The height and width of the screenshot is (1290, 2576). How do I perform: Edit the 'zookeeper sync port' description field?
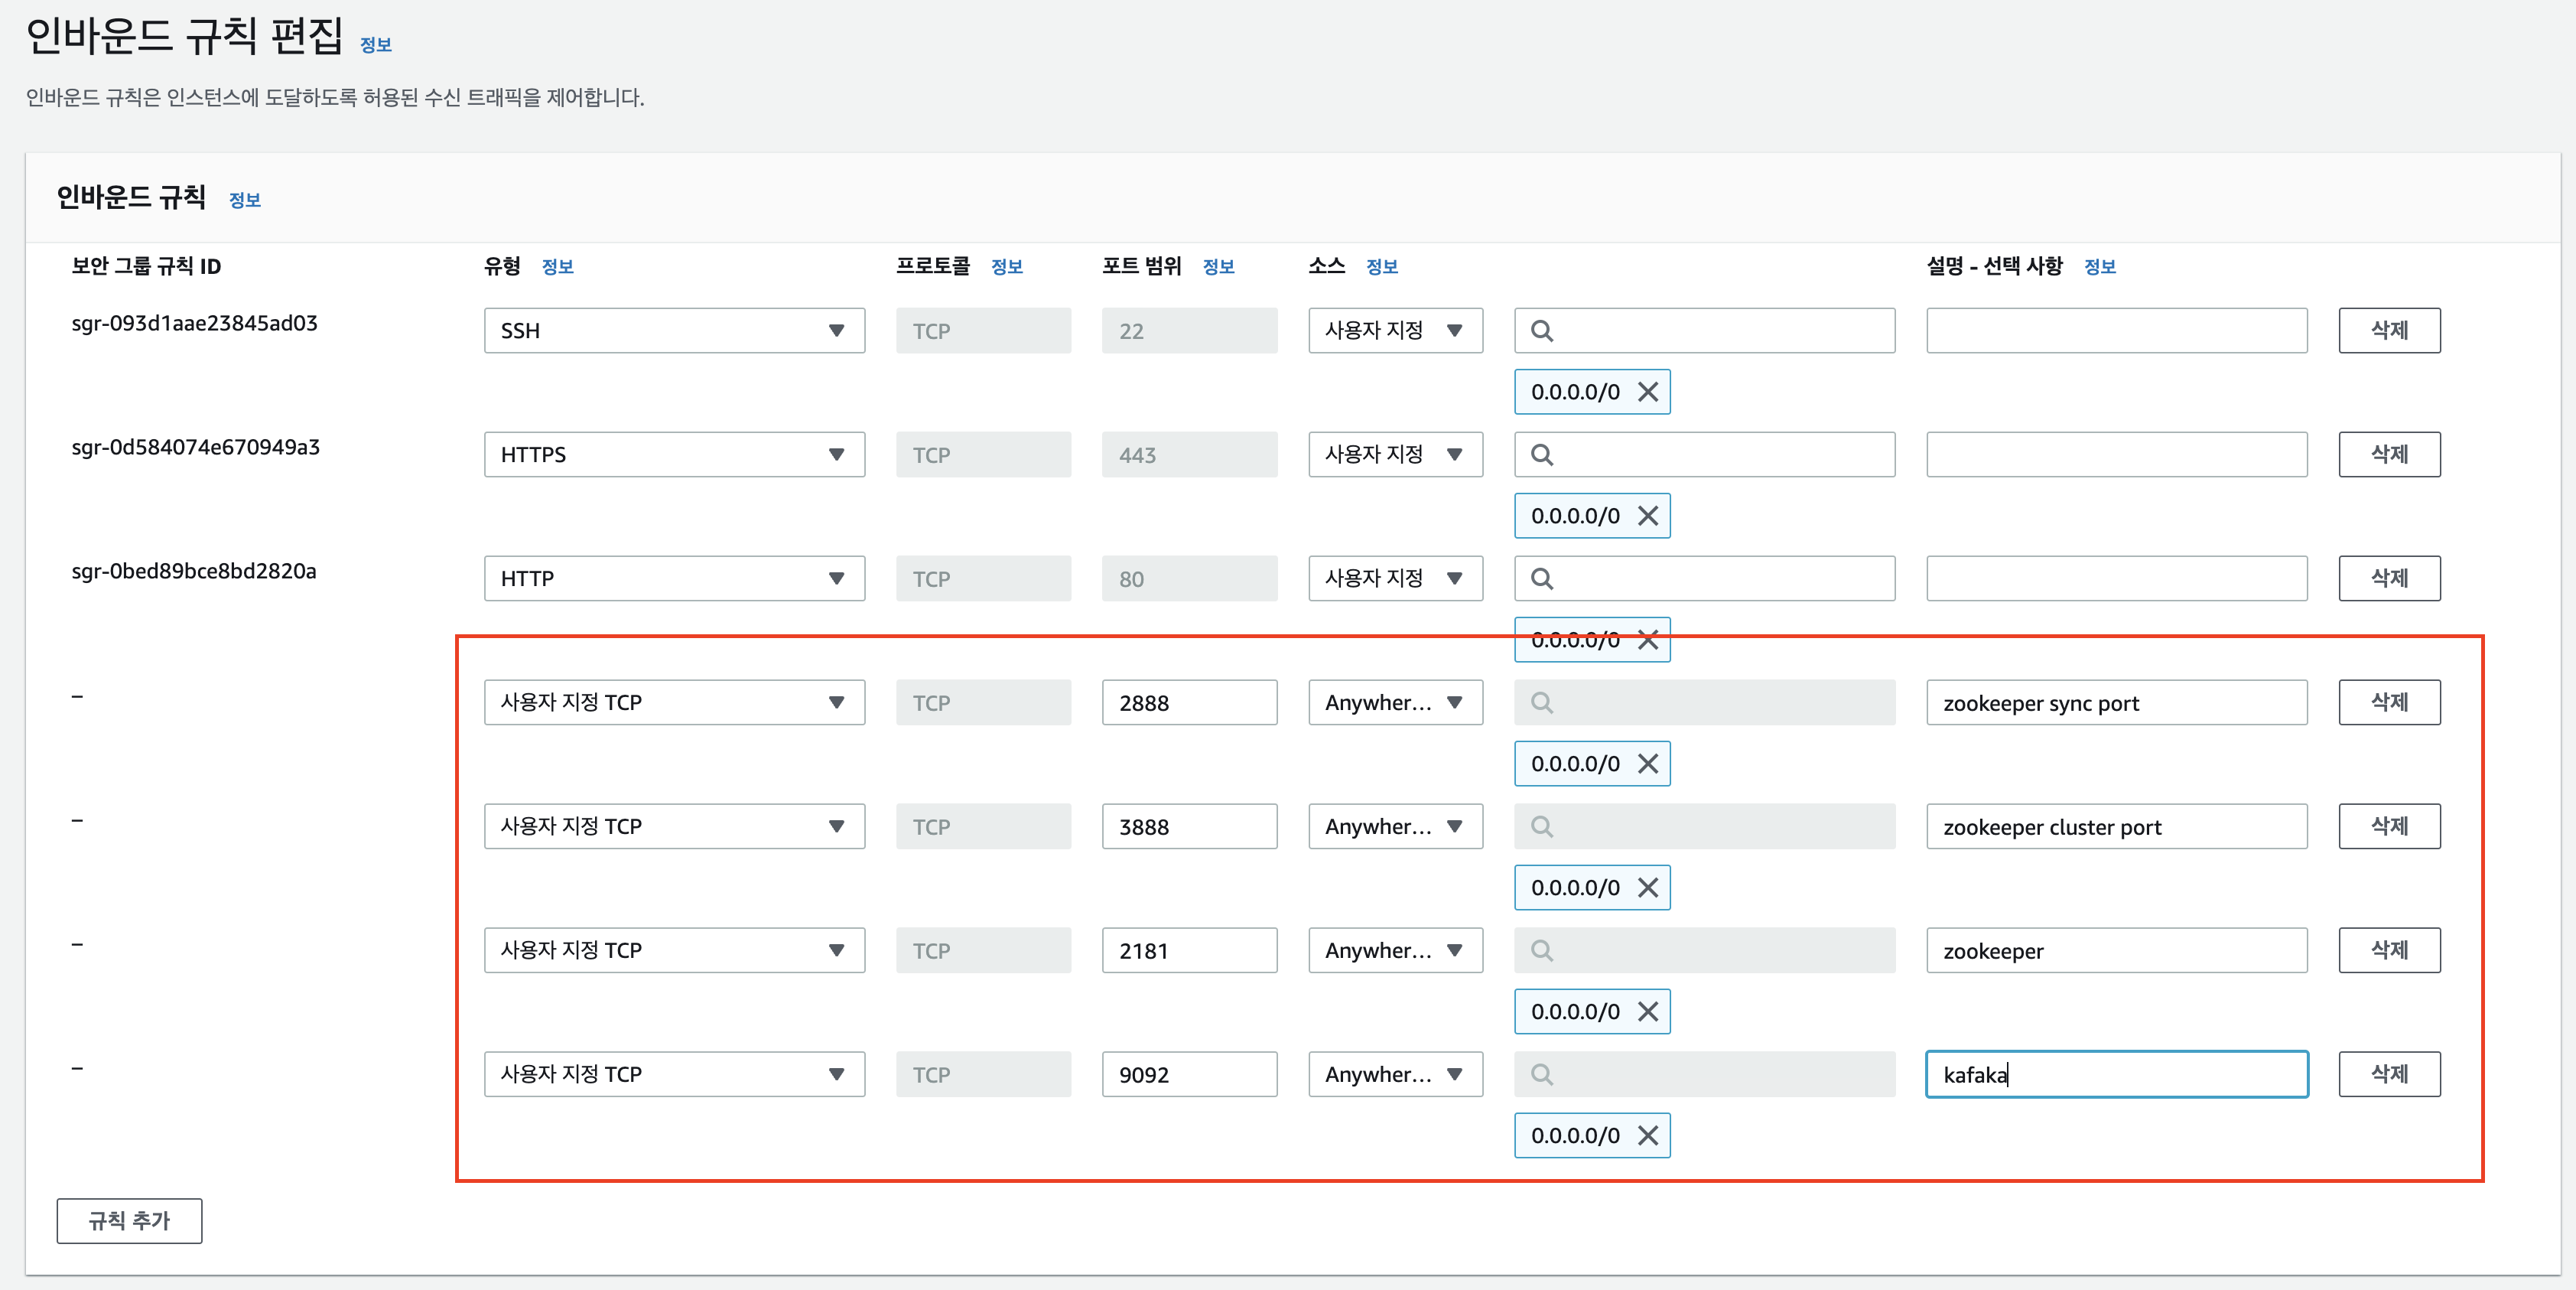pyautogui.click(x=2116, y=703)
